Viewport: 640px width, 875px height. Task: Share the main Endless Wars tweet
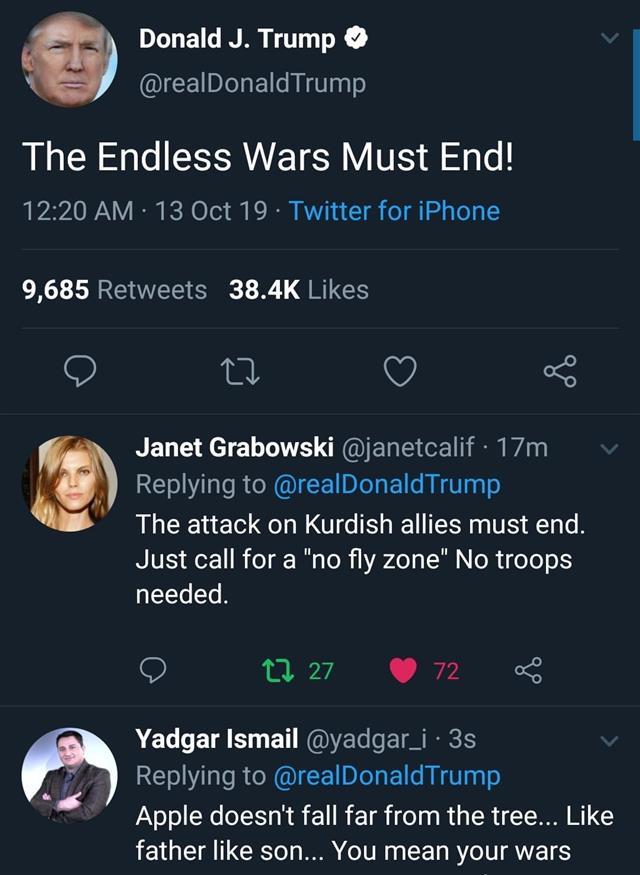point(560,373)
